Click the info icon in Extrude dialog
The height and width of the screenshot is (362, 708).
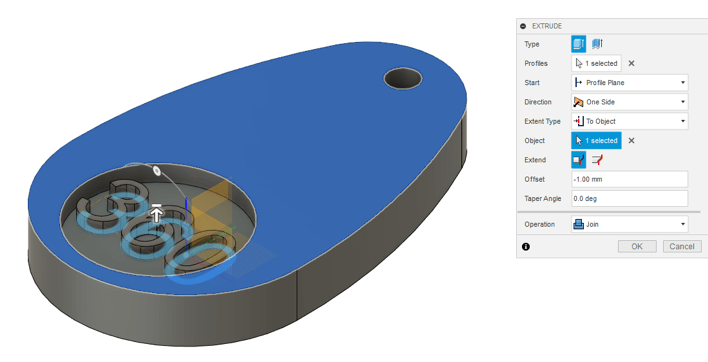click(x=526, y=246)
